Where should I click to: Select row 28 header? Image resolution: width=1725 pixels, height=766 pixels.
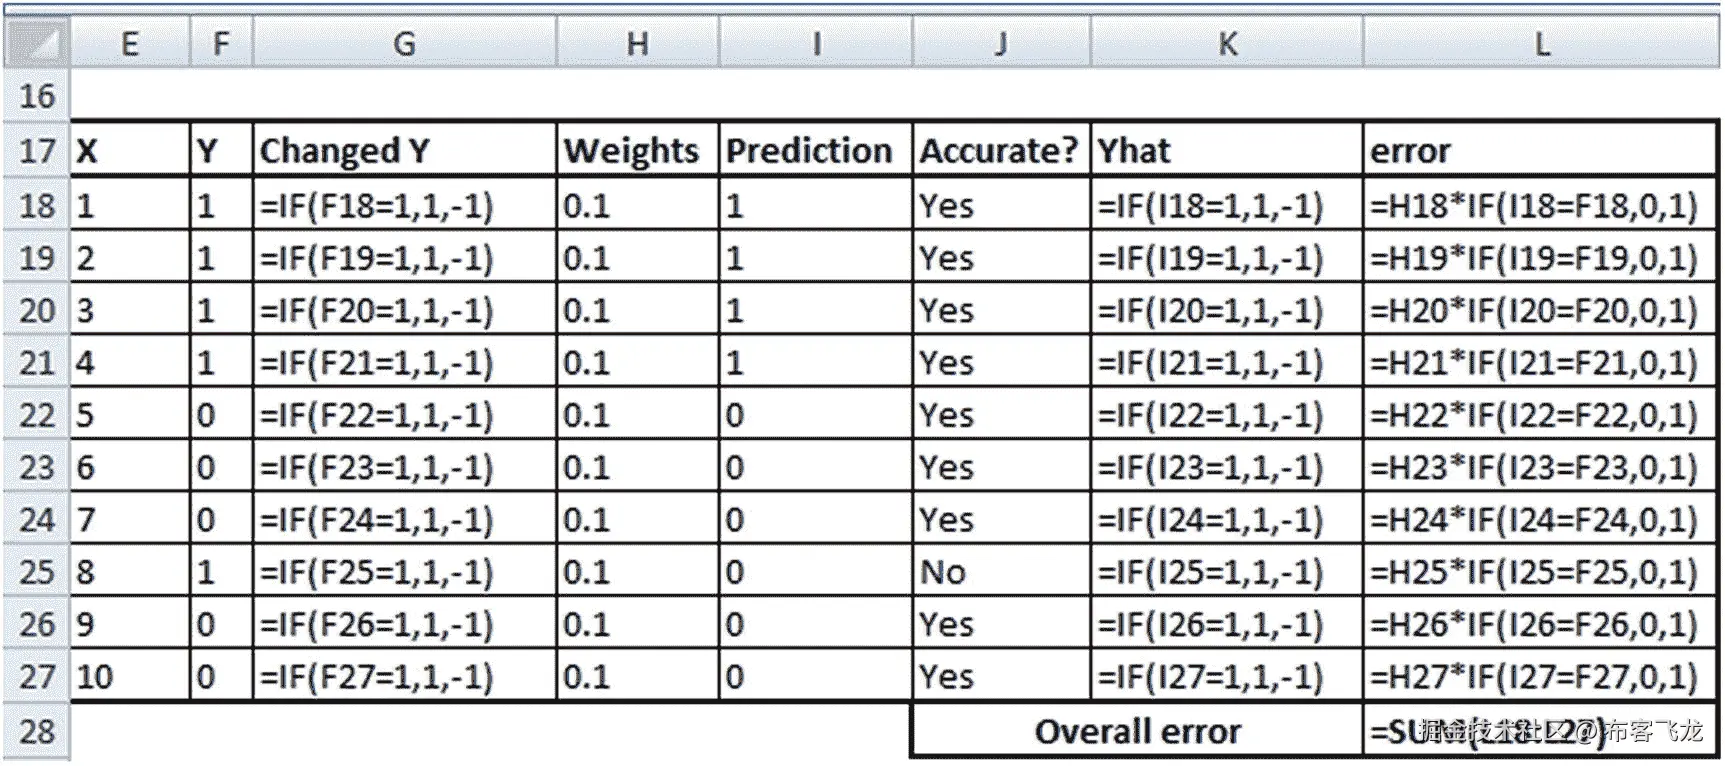[x=37, y=731]
